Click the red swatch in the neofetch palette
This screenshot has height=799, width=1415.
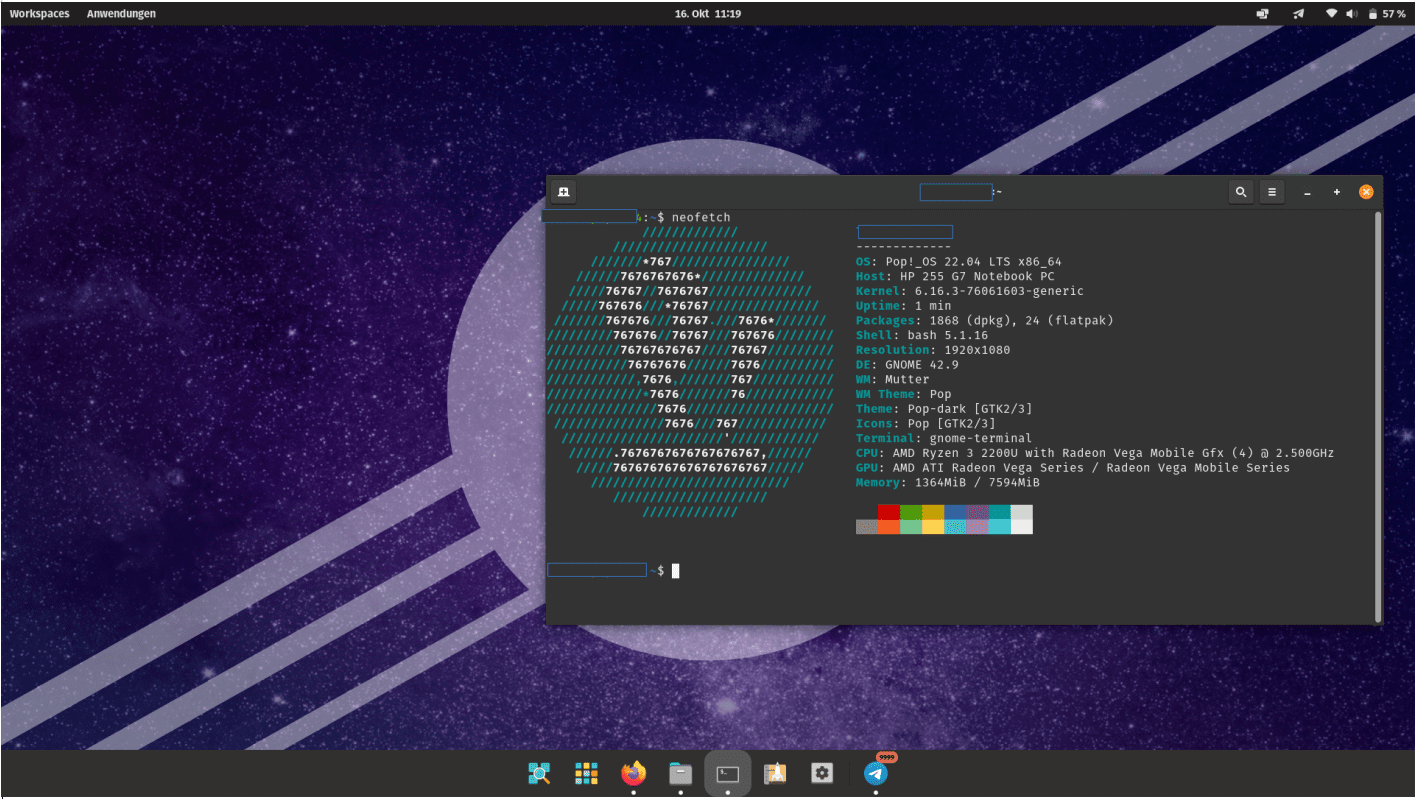pyautogui.click(x=889, y=512)
